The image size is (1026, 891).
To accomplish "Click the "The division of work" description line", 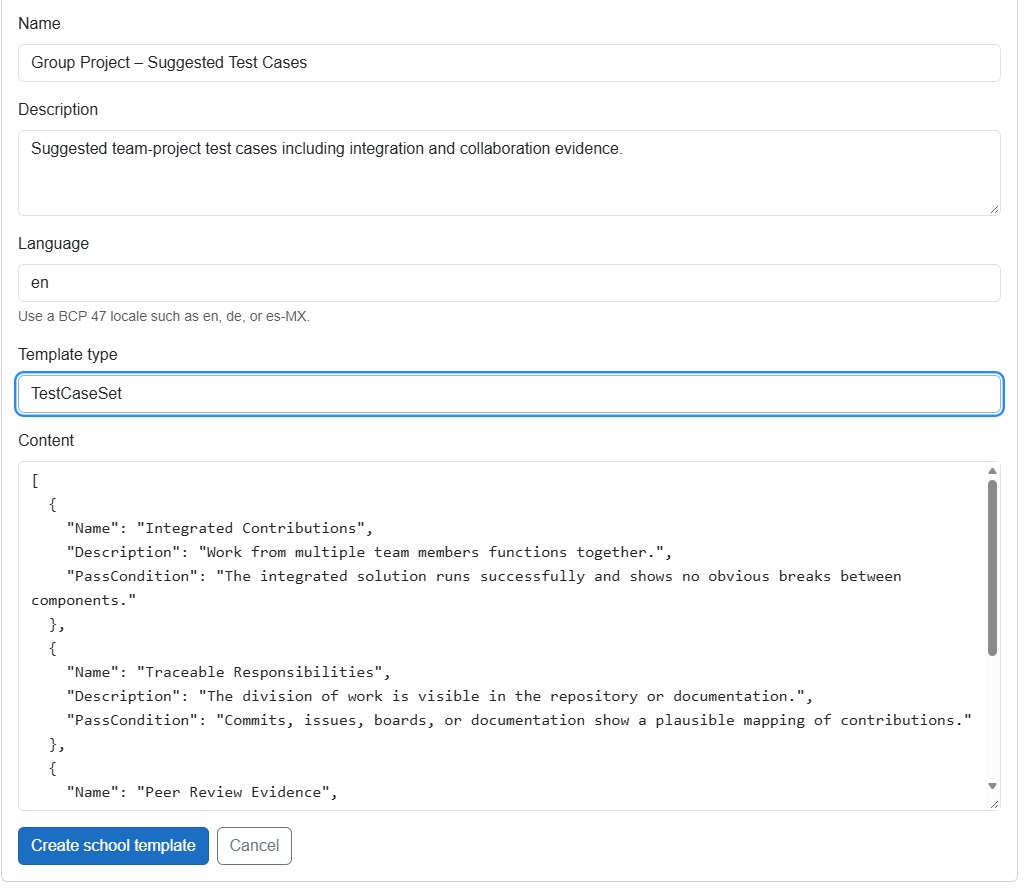I will point(440,696).
